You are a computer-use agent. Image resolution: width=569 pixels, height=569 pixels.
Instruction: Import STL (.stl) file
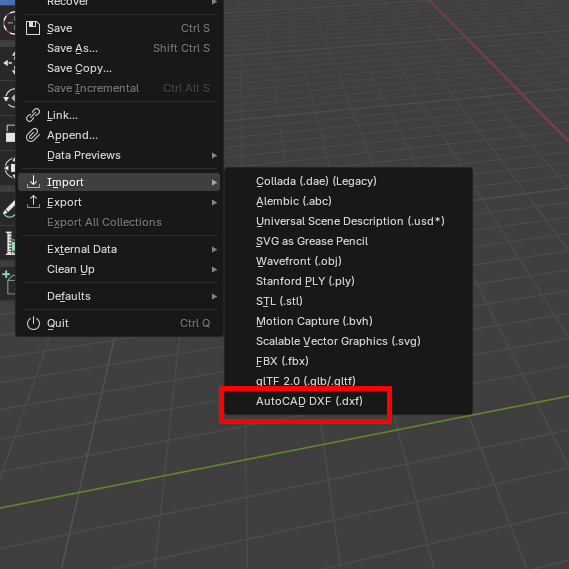pos(348,301)
